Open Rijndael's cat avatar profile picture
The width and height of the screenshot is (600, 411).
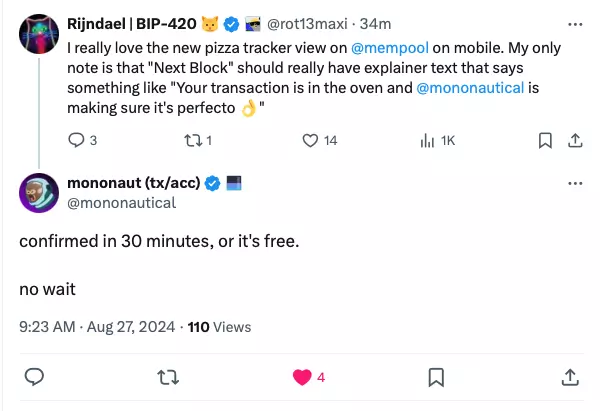[x=39, y=34]
